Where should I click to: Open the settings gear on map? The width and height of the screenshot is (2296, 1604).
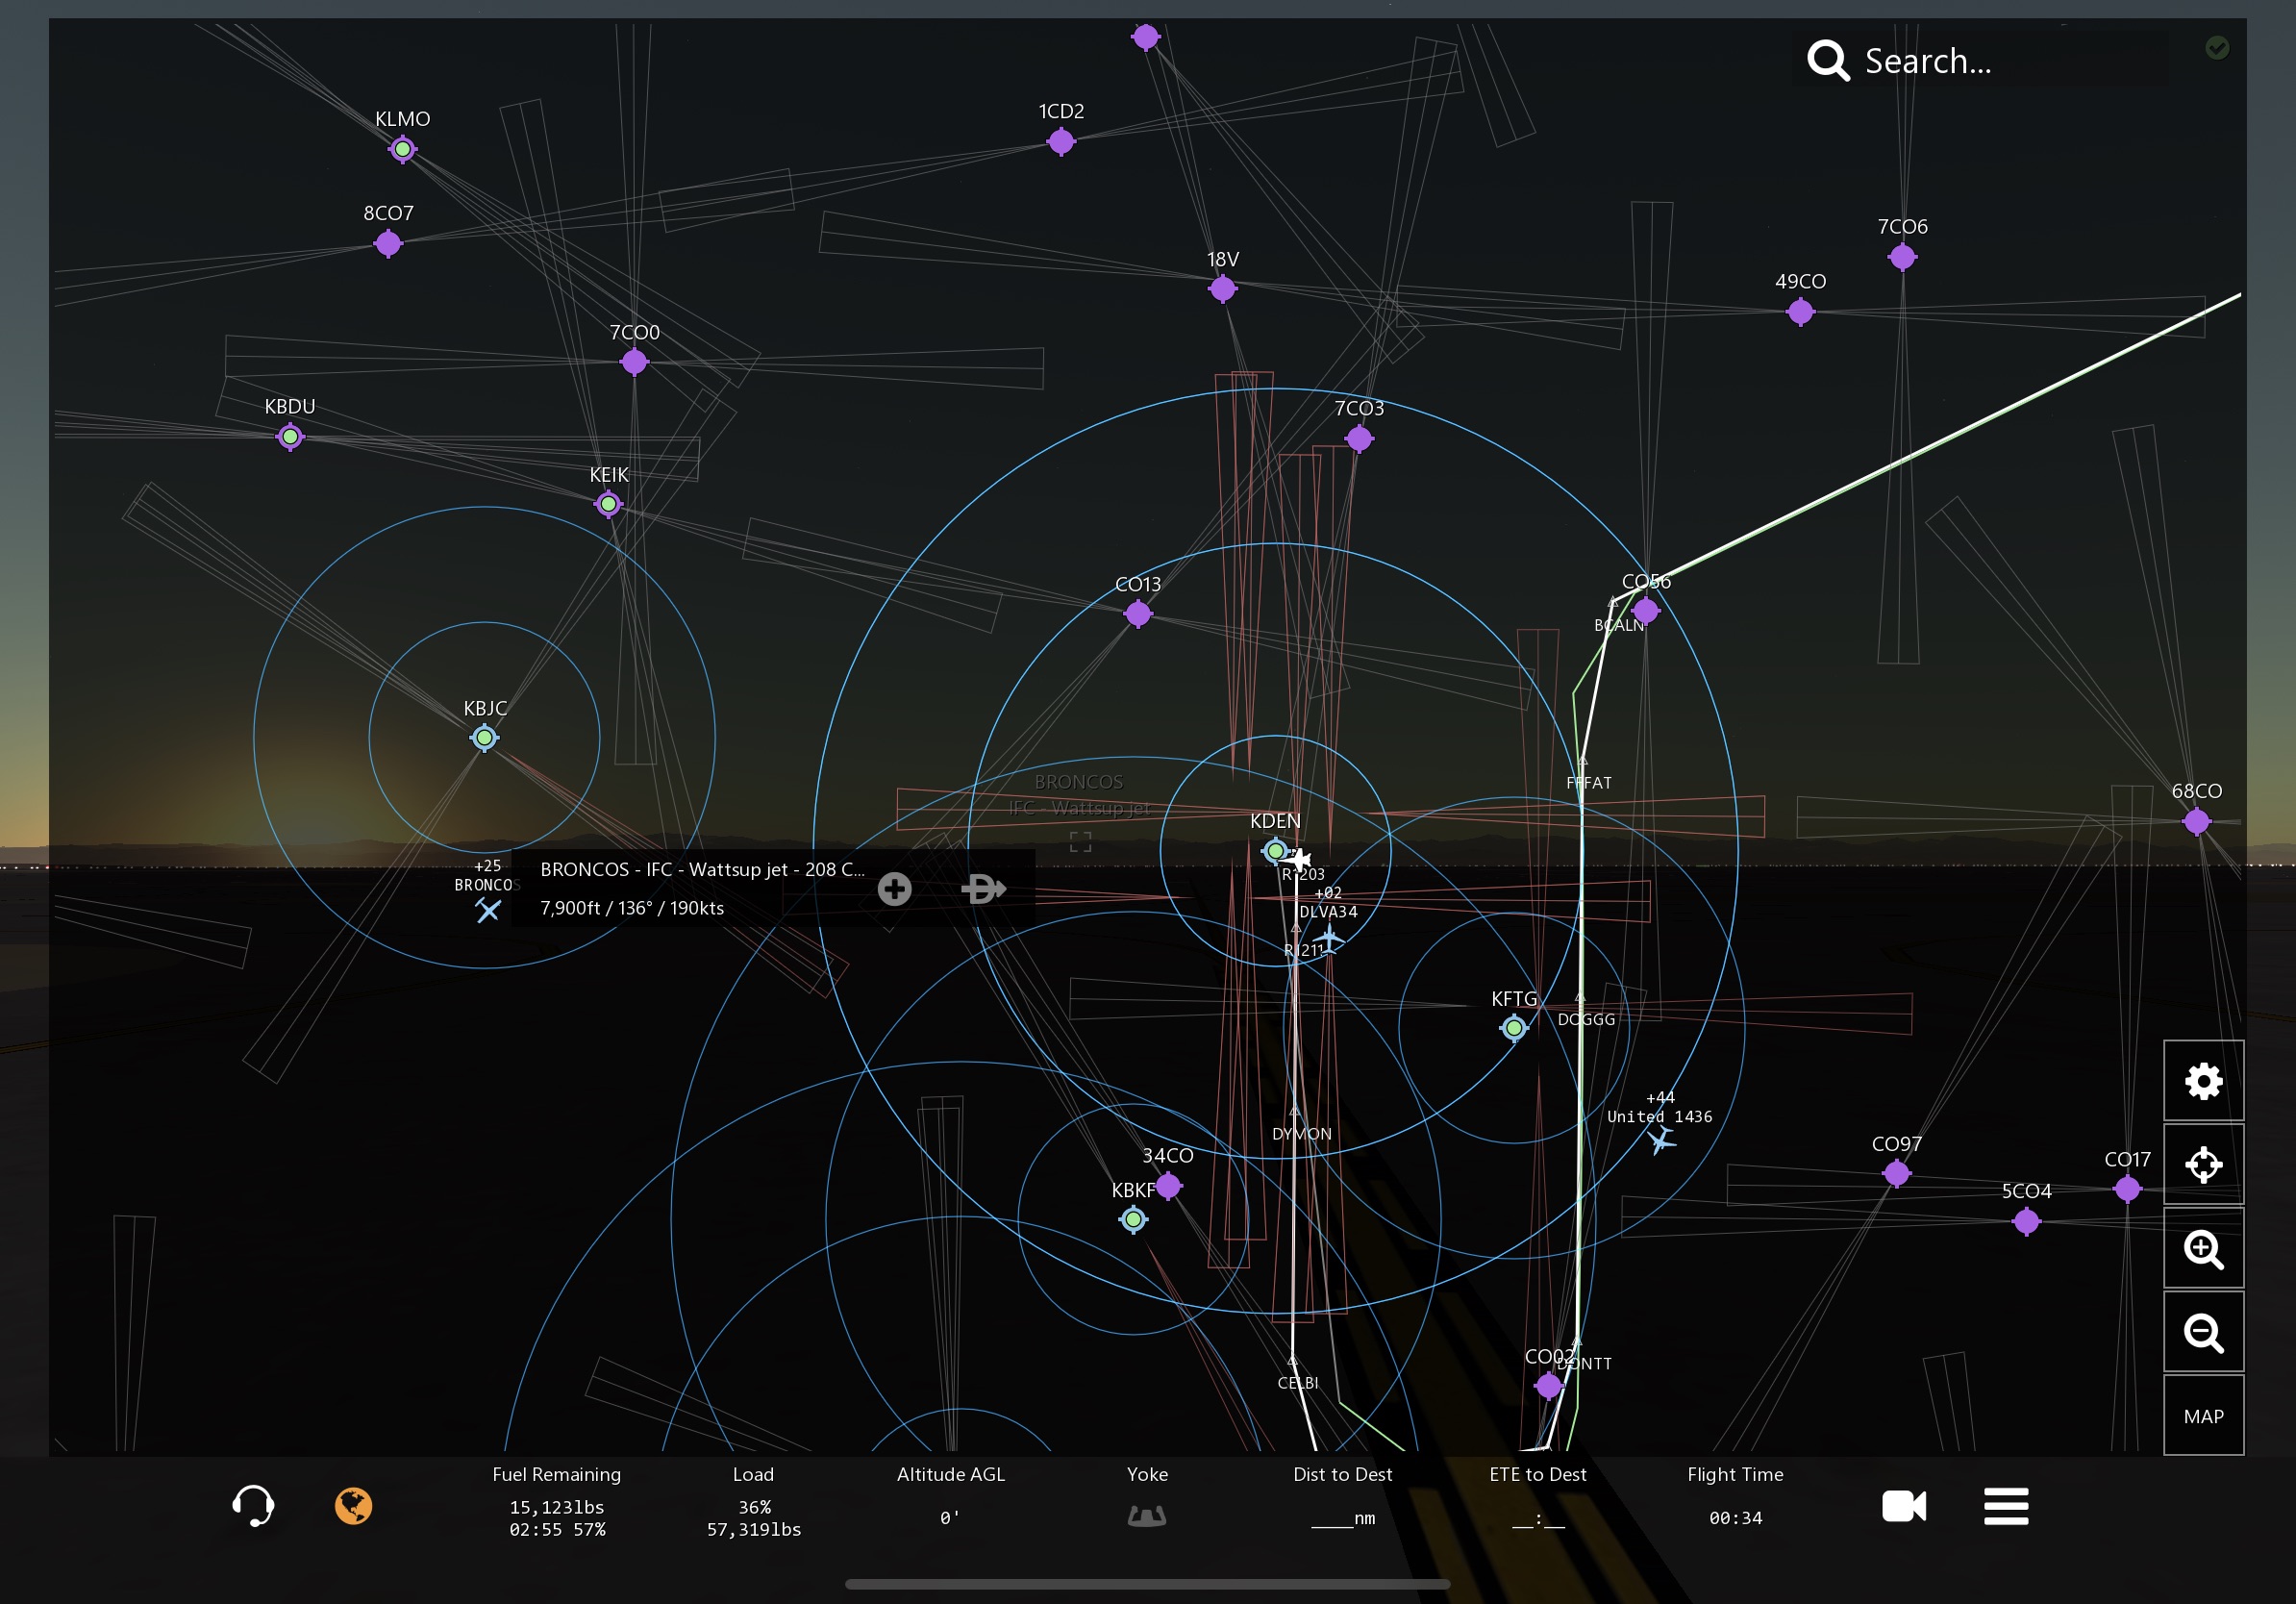(2203, 1081)
